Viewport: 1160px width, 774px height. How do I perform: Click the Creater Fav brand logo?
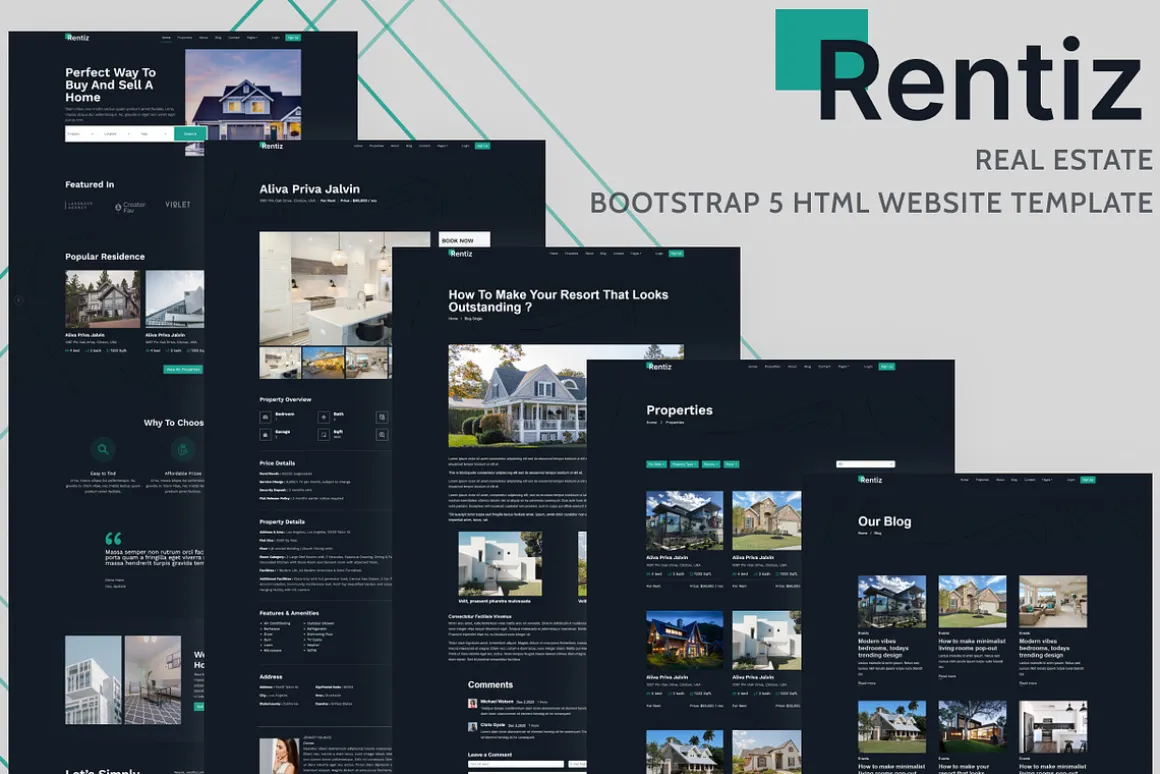[x=130, y=207]
